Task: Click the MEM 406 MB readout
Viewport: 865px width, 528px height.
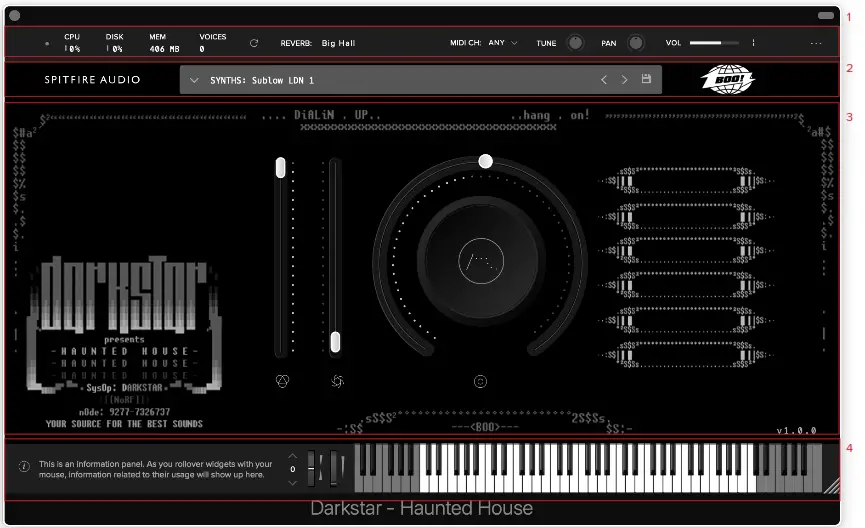Action: (164, 42)
